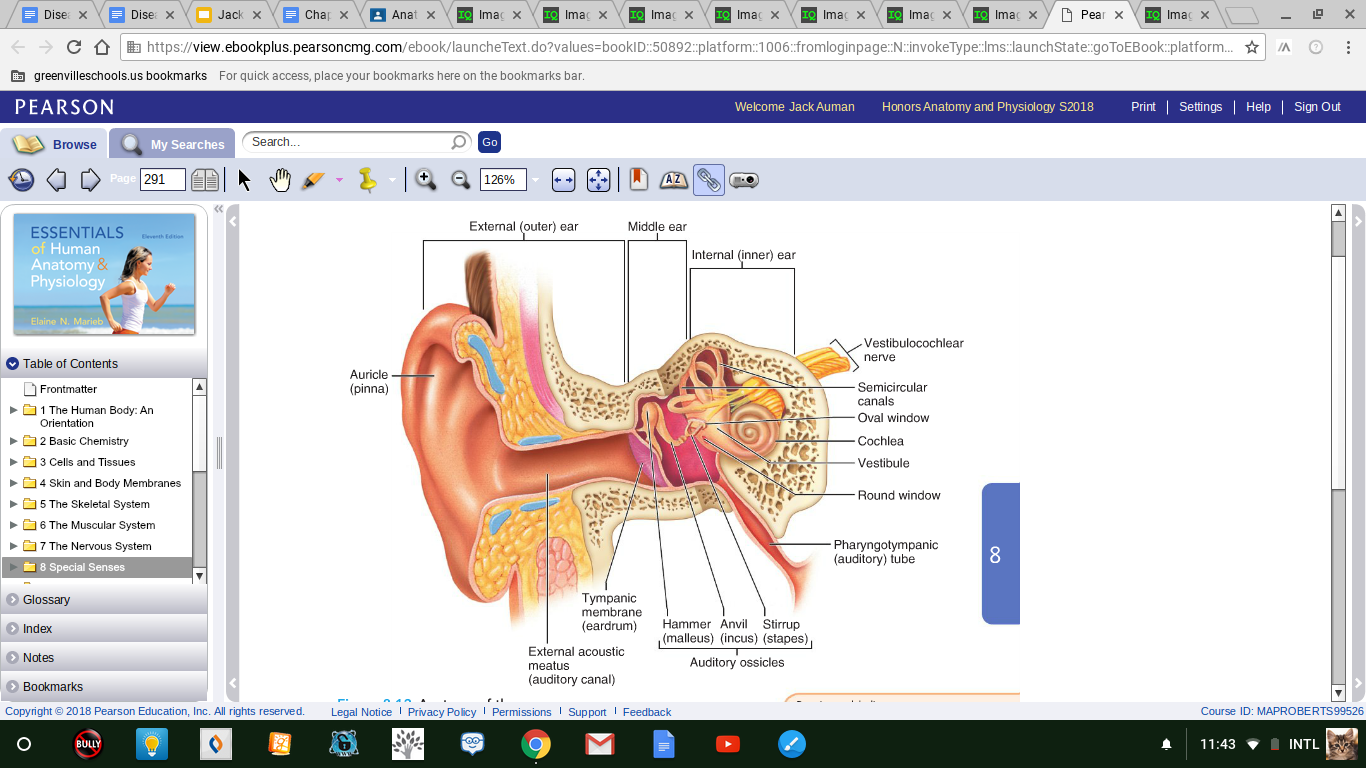
Task: Switch to the Anat browser tab
Action: (x=403, y=15)
